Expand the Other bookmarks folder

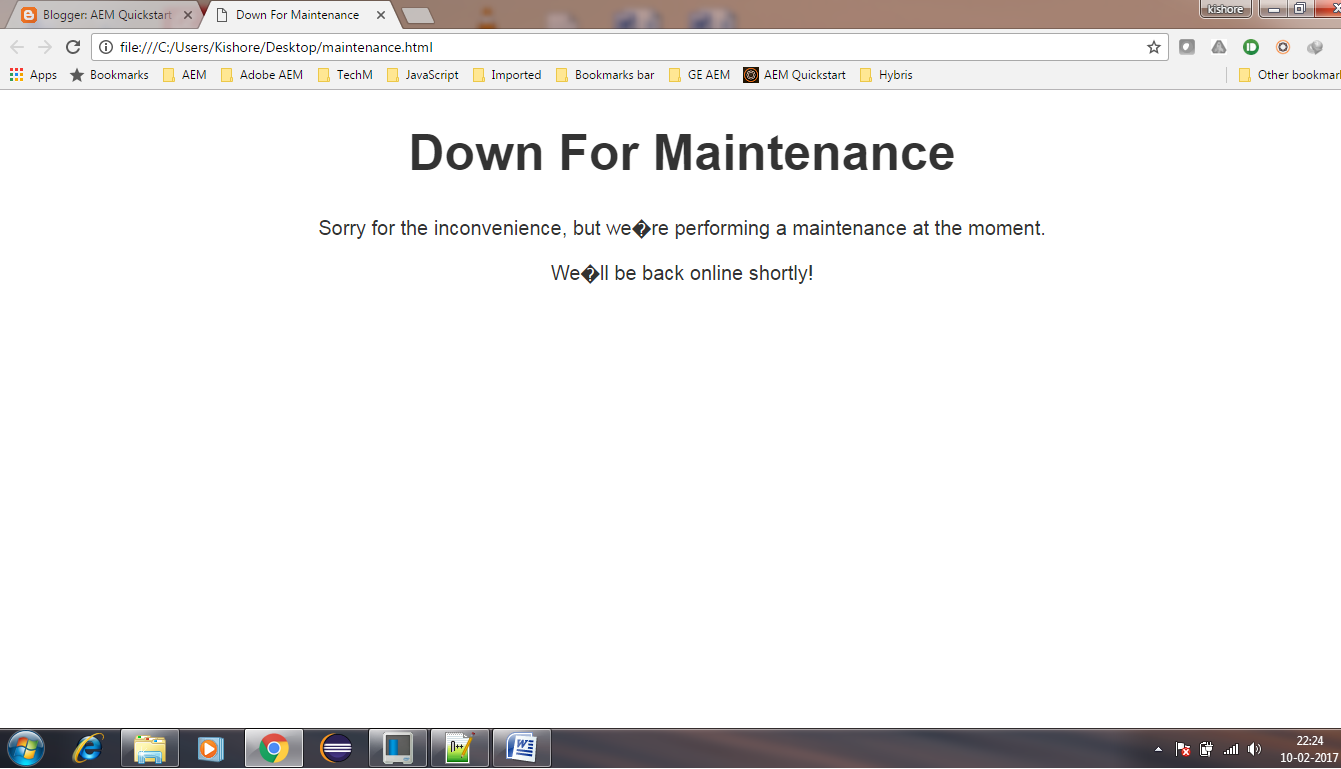1292,74
